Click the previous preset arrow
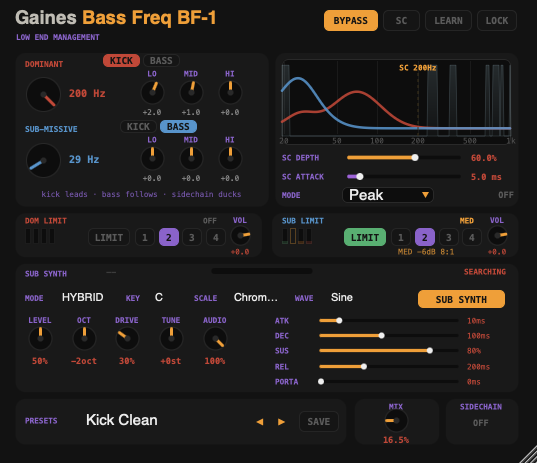The height and width of the screenshot is (463, 537). click(x=260, y=422)
